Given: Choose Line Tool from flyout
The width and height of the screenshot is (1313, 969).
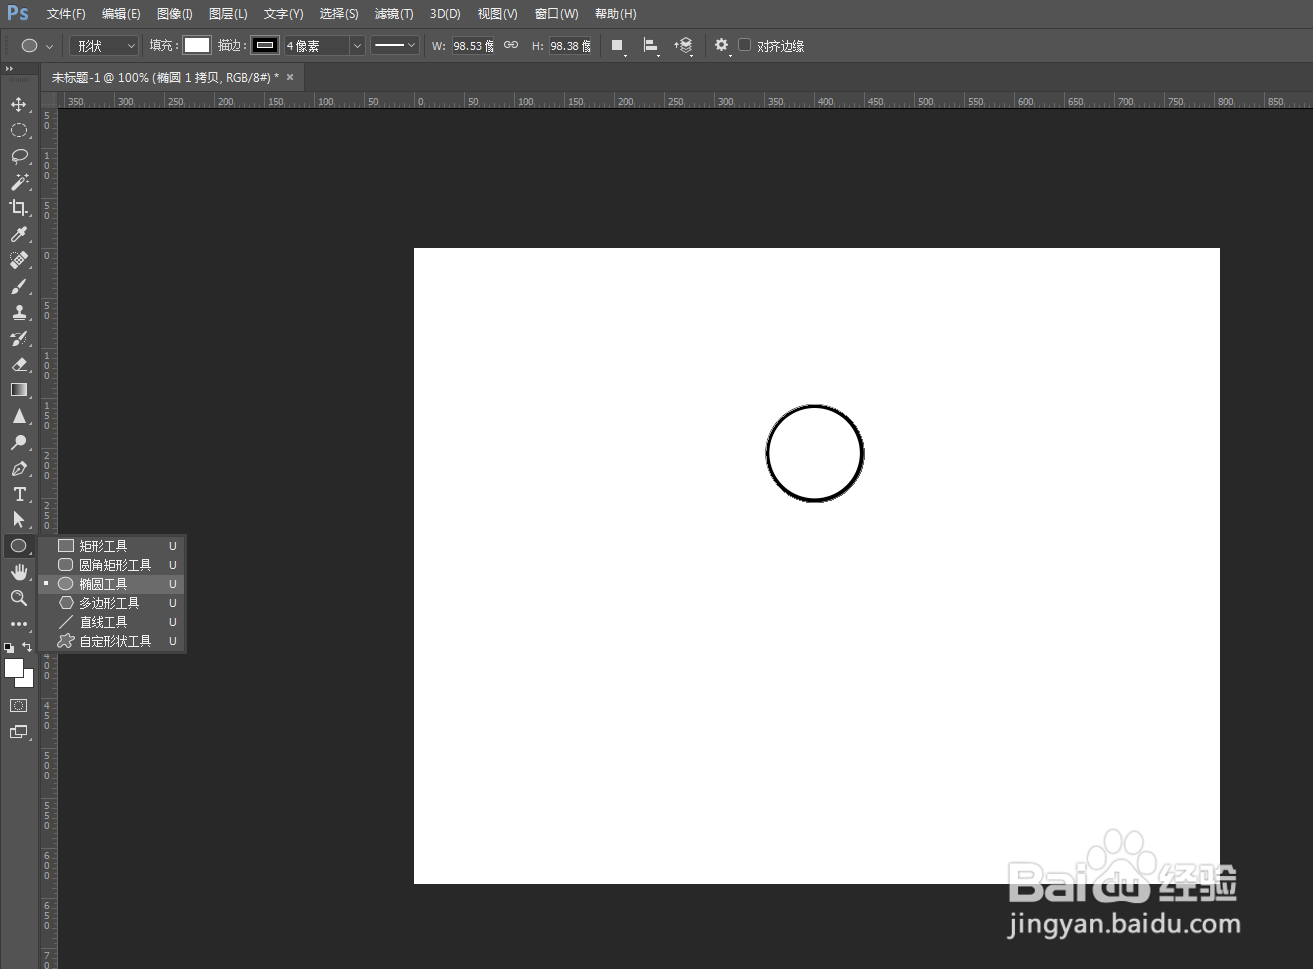Looking at the screenshot, I should point(111,622).
